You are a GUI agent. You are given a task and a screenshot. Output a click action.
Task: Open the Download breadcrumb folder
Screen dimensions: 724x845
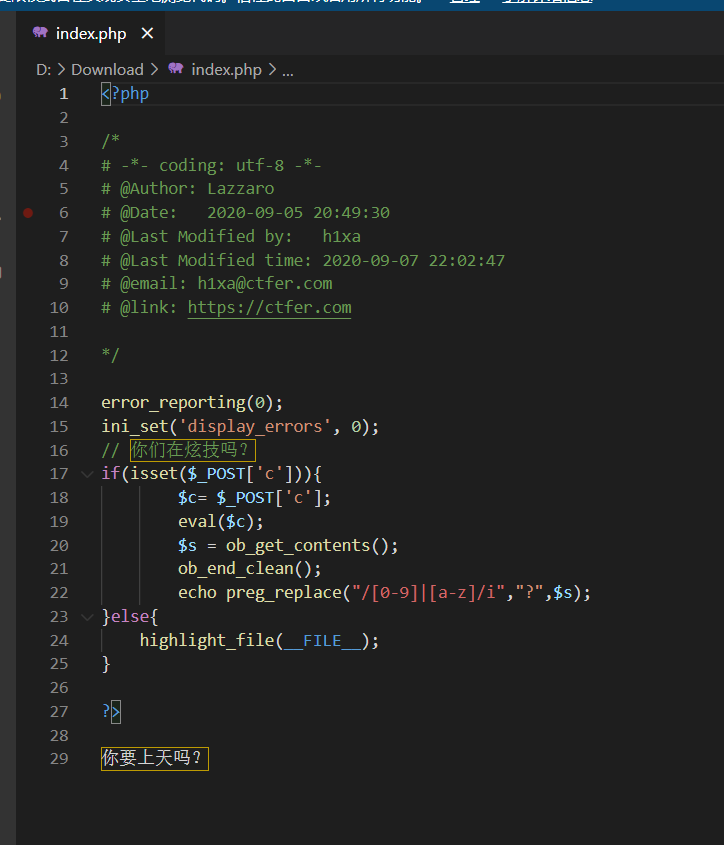(x=107, y=70)
